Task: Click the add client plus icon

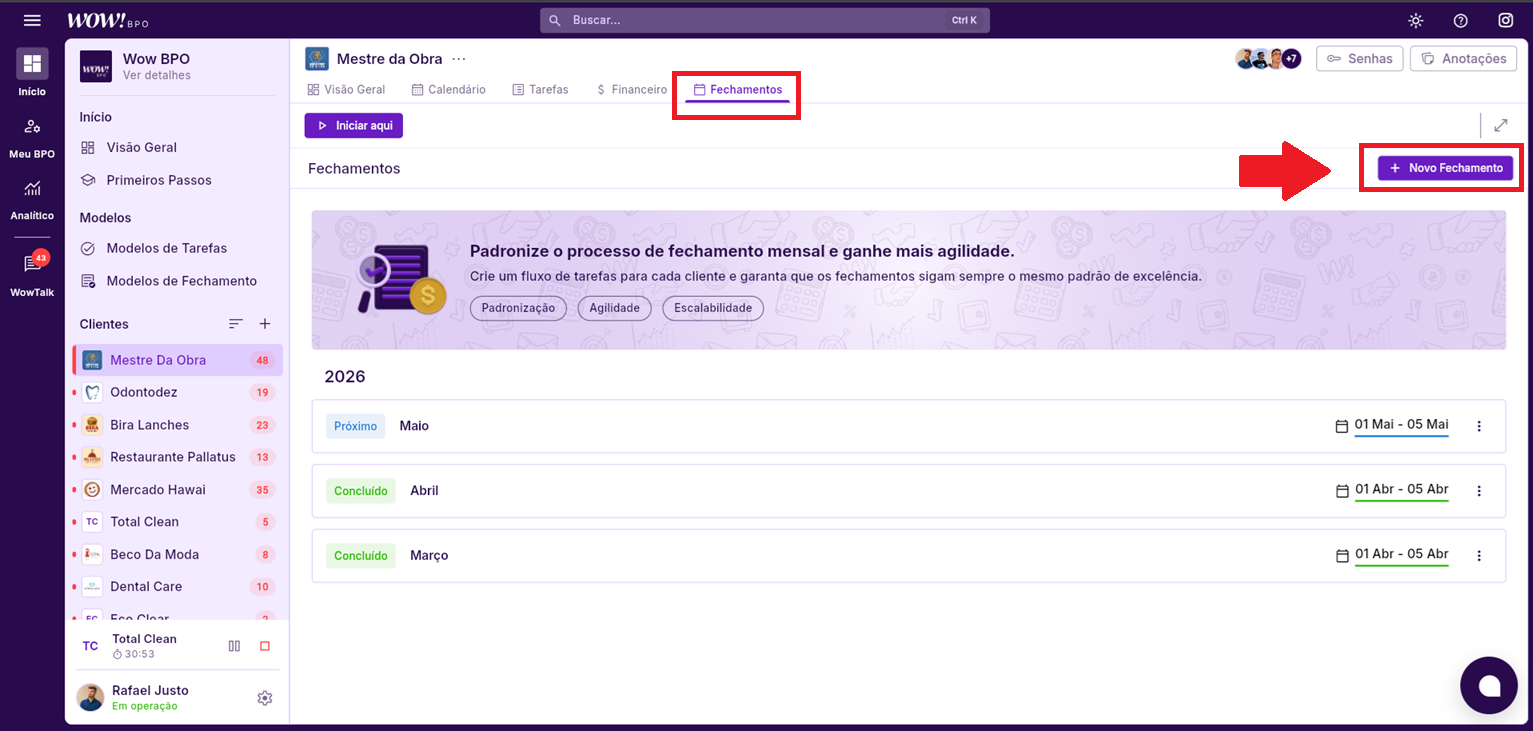Action: coord(265,324)
